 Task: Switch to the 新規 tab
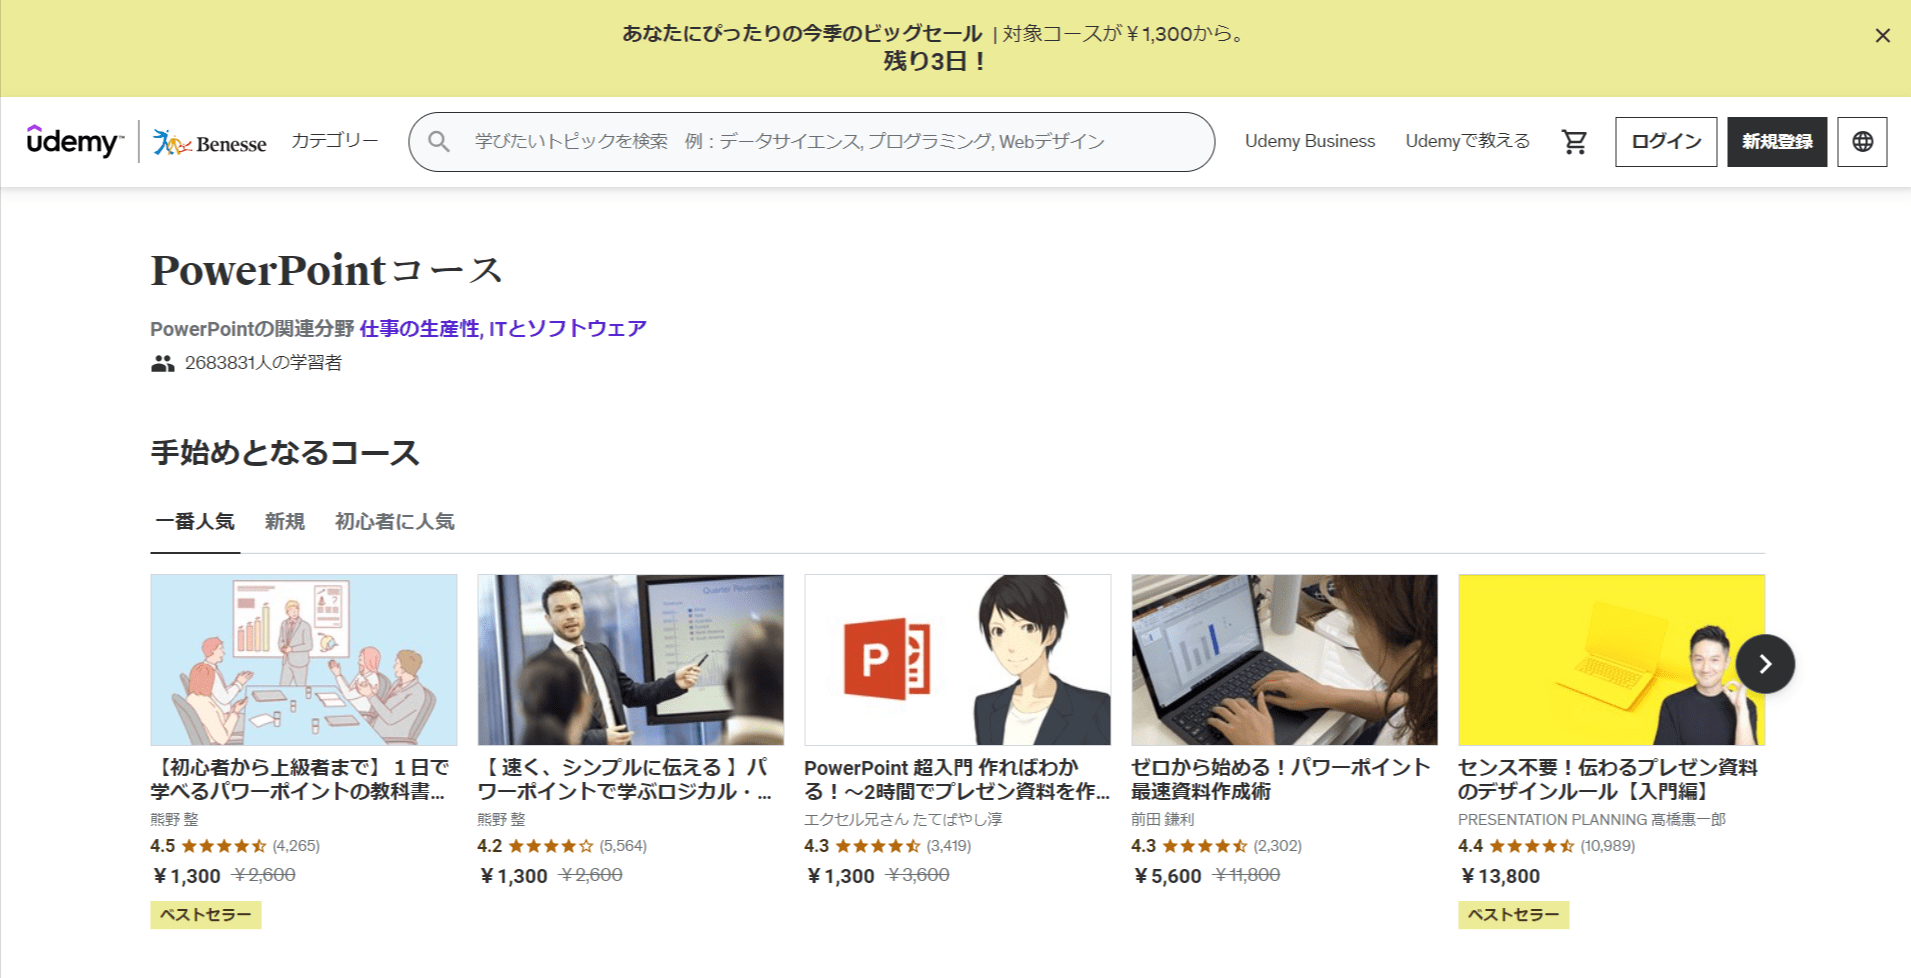click(285, 522)
